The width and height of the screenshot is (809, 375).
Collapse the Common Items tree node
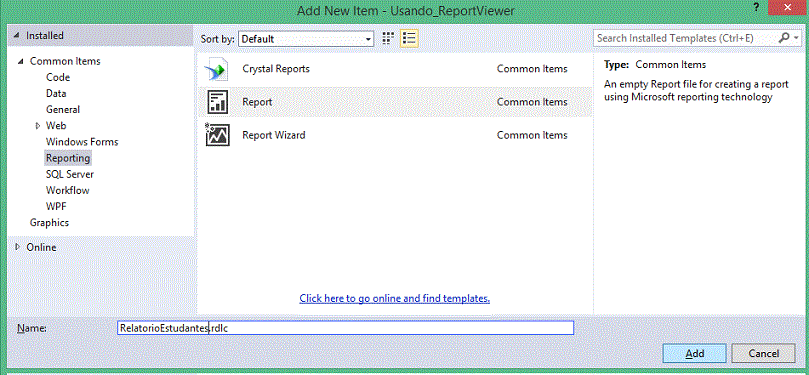(x=21, y=61)
